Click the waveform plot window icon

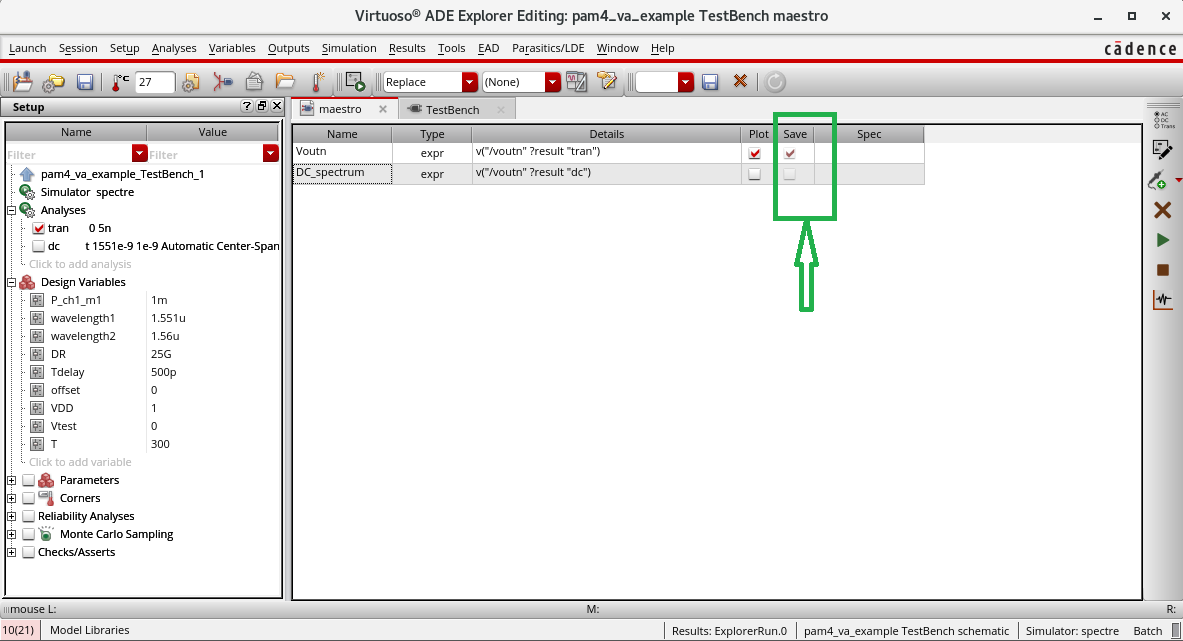point(576,81)
